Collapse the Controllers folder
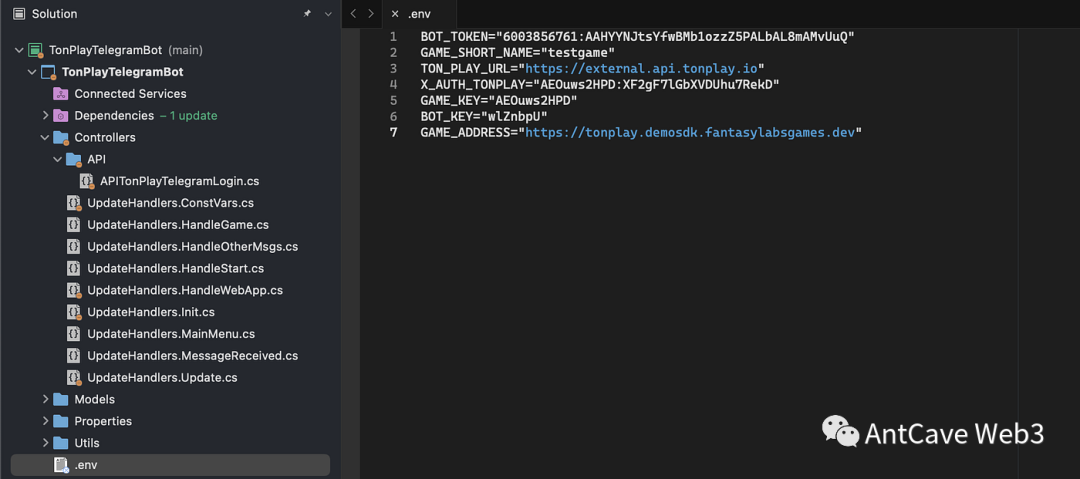The height and width of the screenshot is (479, 1080). 45,138
